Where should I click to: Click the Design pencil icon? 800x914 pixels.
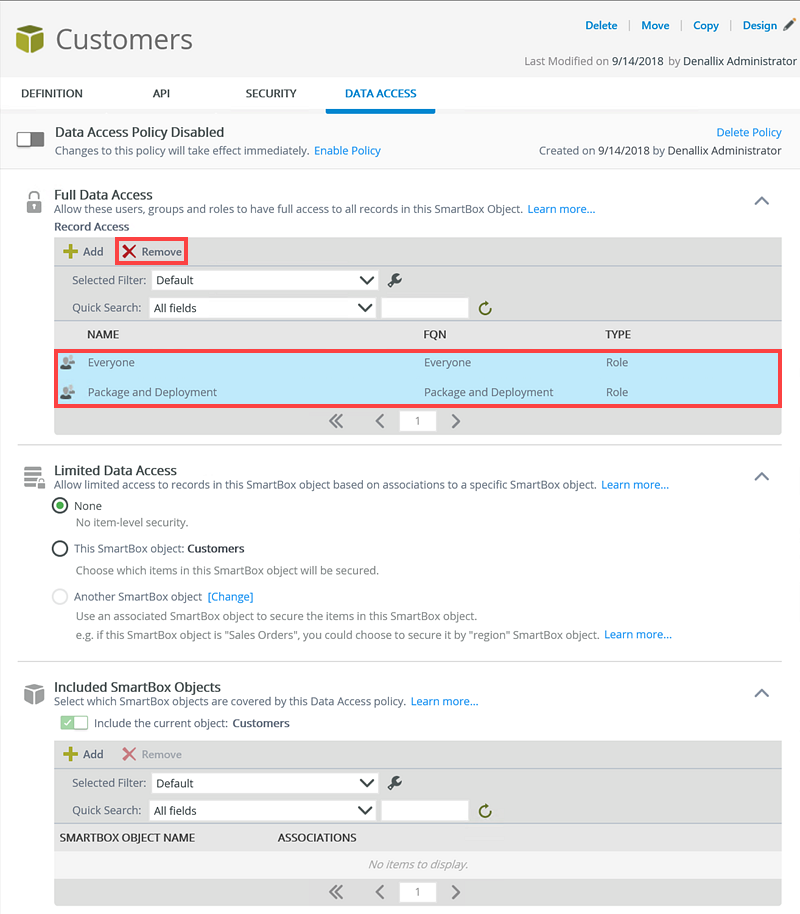tap(789, 25)
